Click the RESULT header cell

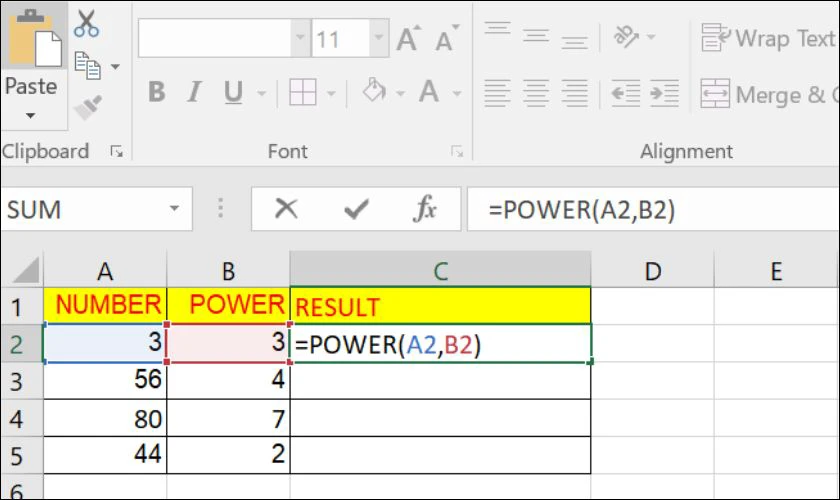click(x=440, y=305)
